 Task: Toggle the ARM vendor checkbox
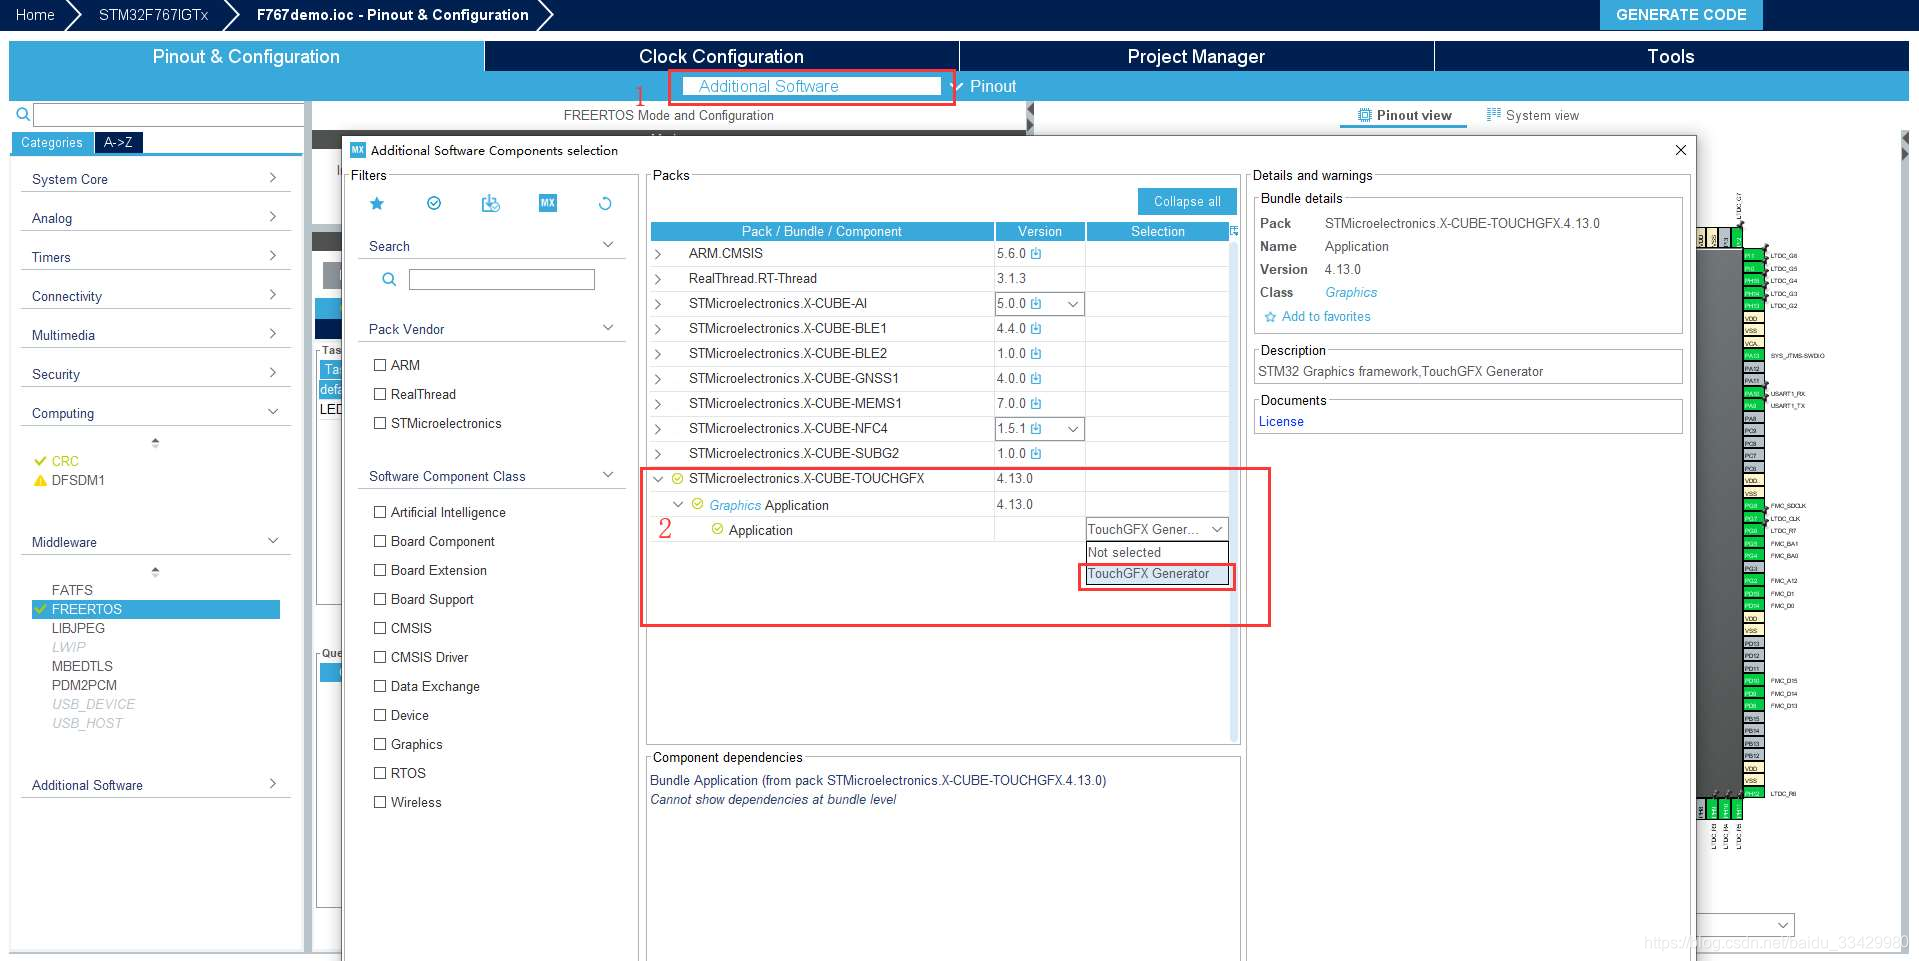tap(380, 365)
